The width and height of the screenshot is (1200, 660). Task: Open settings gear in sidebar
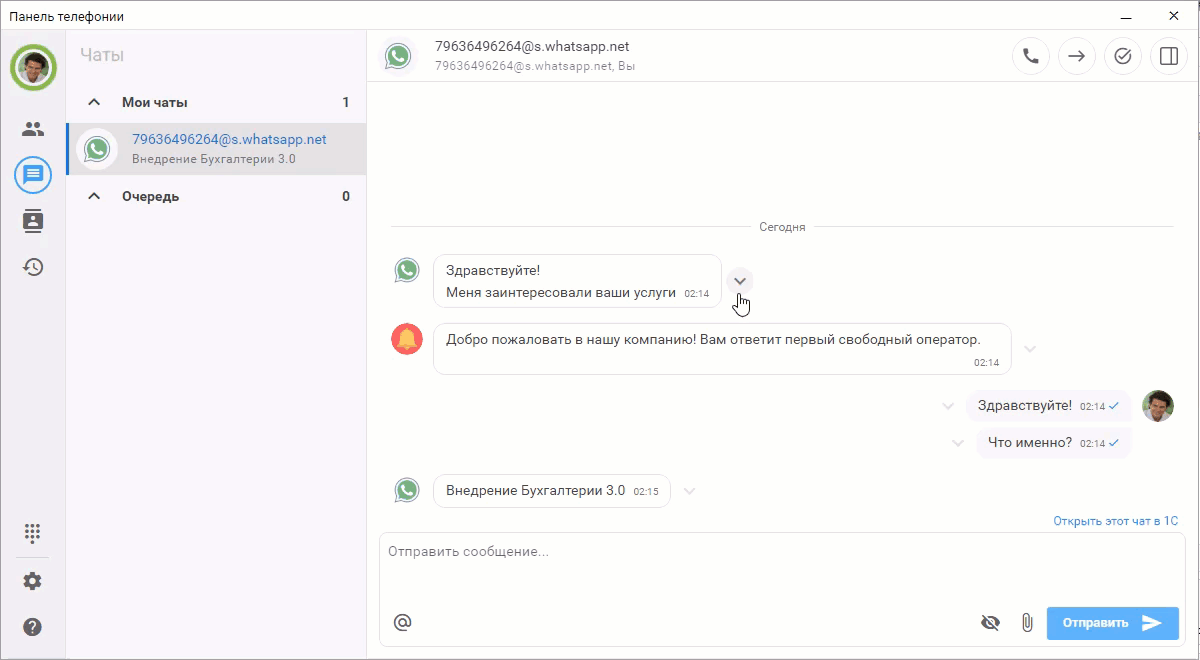click(33, 581)
